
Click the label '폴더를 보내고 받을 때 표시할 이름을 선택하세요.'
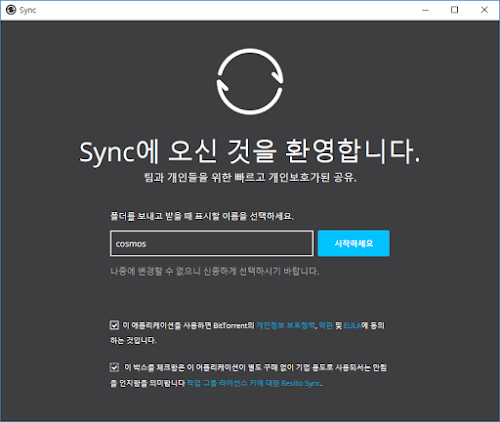[x=202, y=216]
